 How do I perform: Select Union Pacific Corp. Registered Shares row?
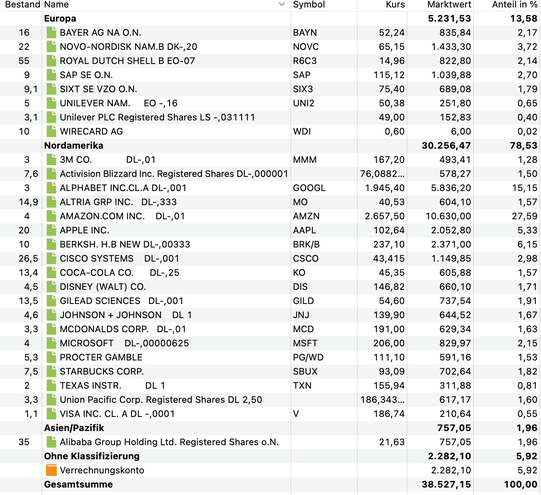(x=270, y=400)
